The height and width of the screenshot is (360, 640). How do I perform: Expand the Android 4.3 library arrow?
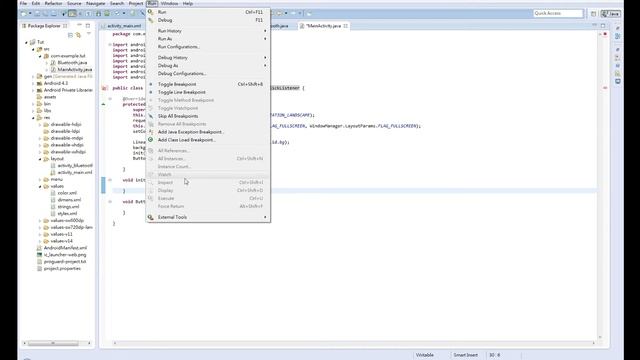click(33, 83)
